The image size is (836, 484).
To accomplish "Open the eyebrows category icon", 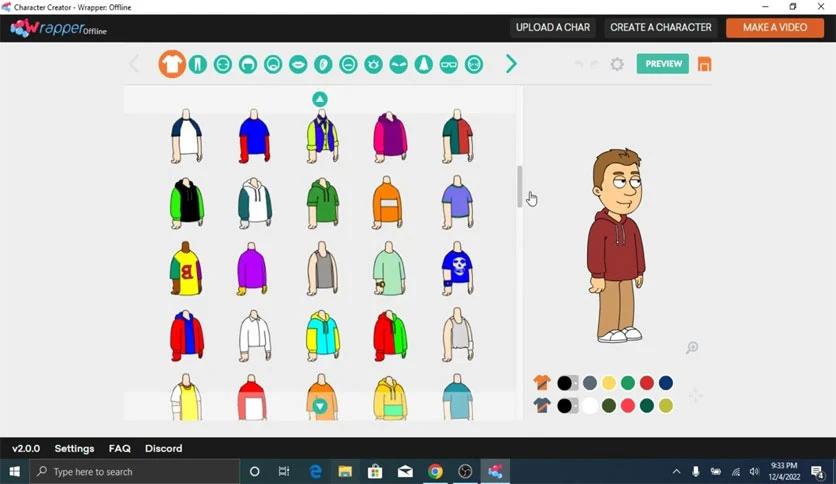I will point(399,64).
